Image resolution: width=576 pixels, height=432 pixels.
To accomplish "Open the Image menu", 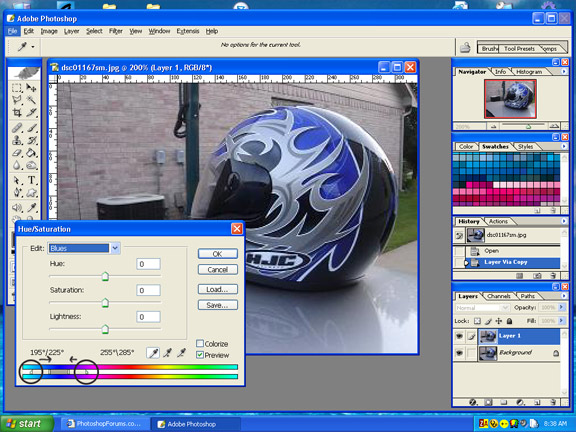I will coord(49,31).
